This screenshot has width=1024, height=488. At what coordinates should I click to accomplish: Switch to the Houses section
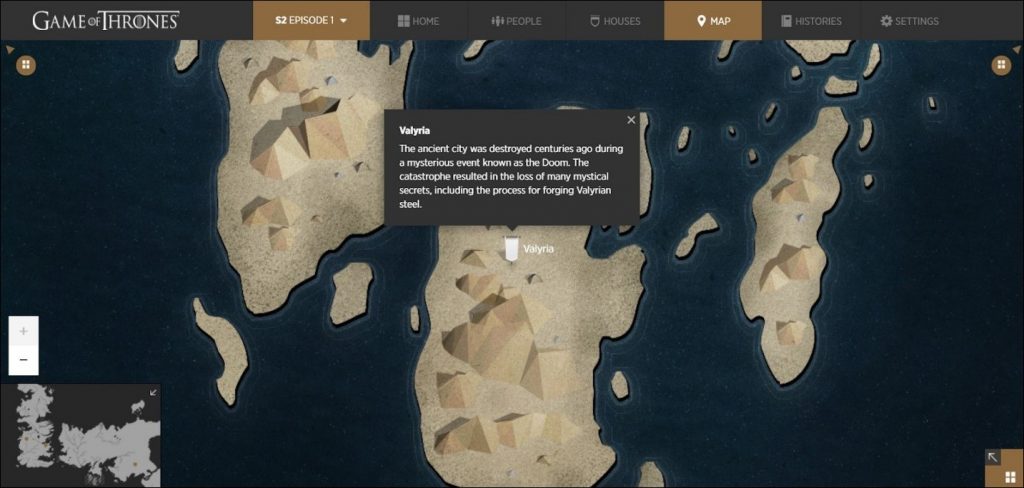(x=614, y=21)
